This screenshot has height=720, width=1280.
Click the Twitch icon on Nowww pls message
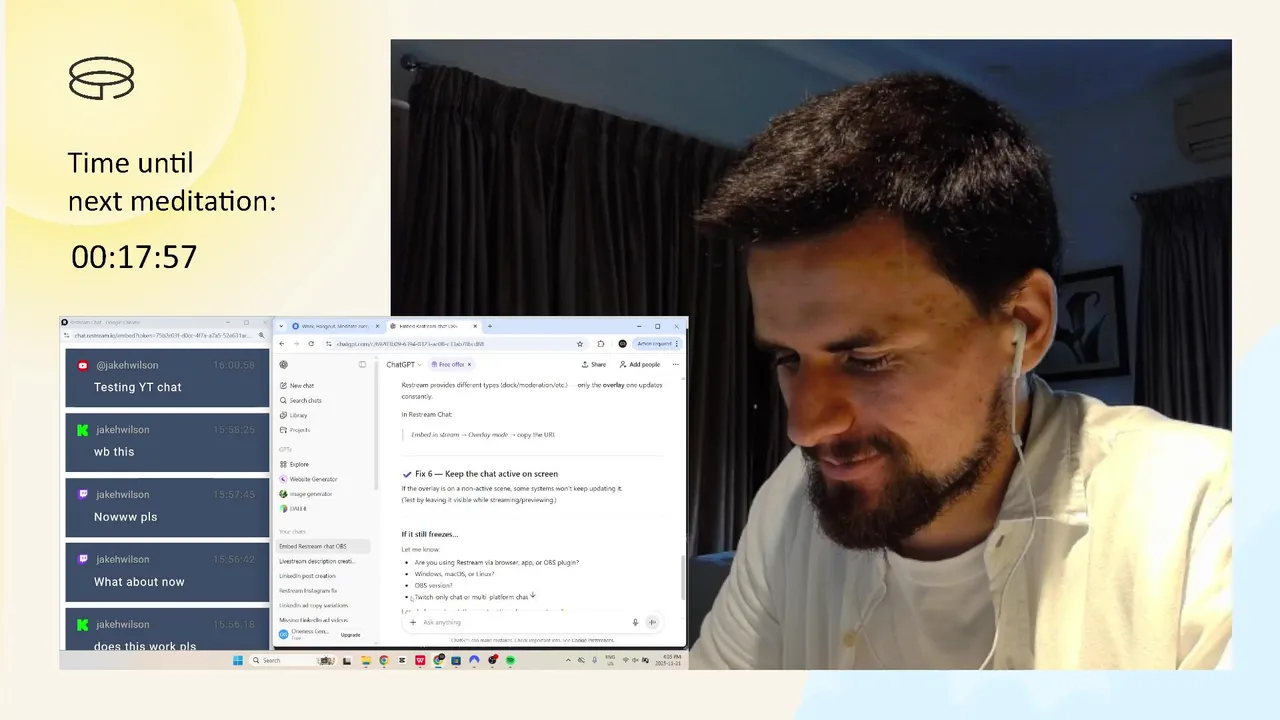(x=83, y=494)
